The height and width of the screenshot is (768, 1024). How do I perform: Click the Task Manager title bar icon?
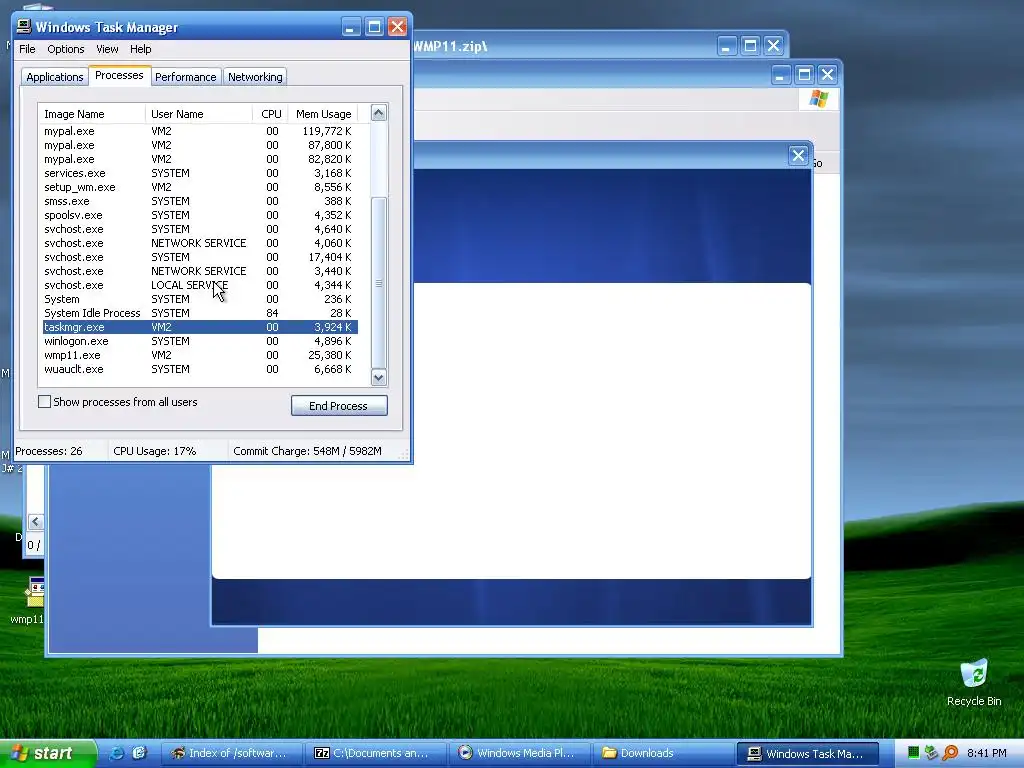24,27
